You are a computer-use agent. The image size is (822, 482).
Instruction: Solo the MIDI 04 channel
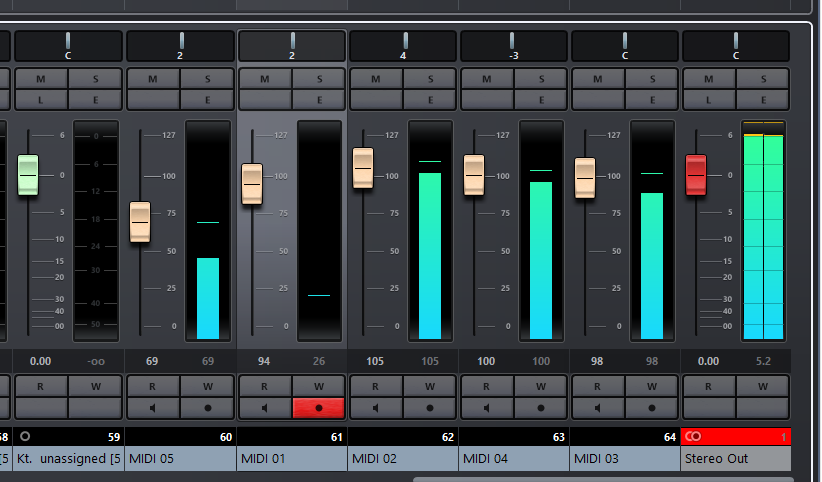click(x=541, y=79)
